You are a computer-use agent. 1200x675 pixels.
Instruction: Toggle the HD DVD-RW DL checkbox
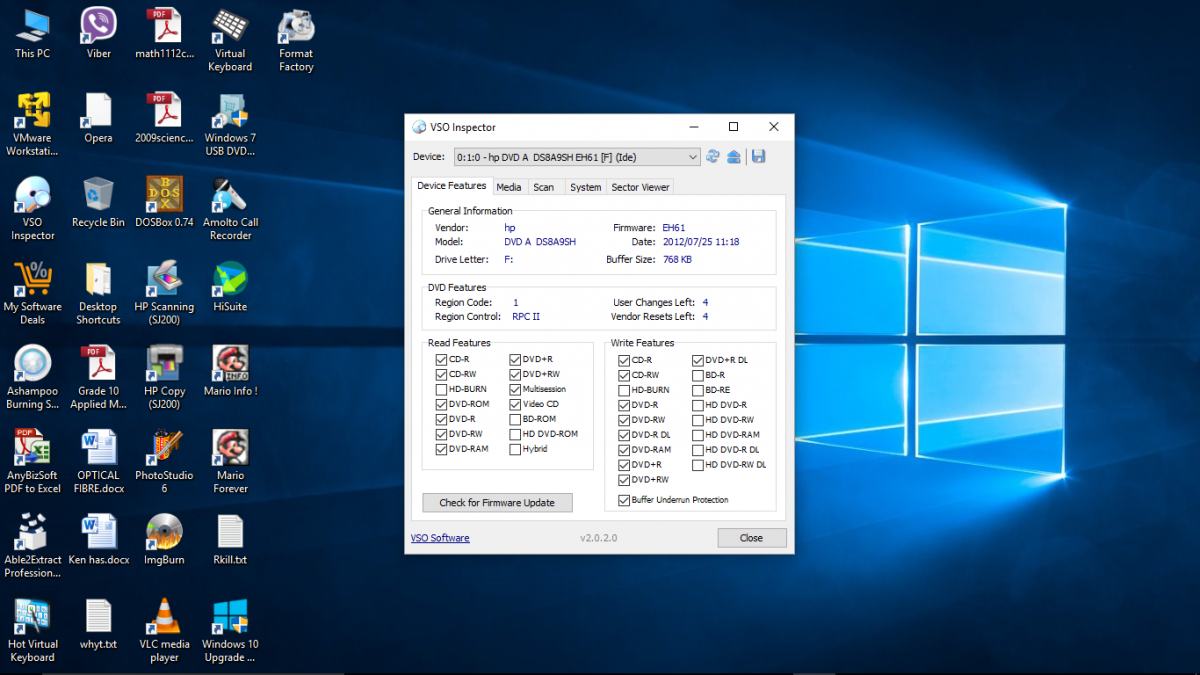click(x=698, y=465)
